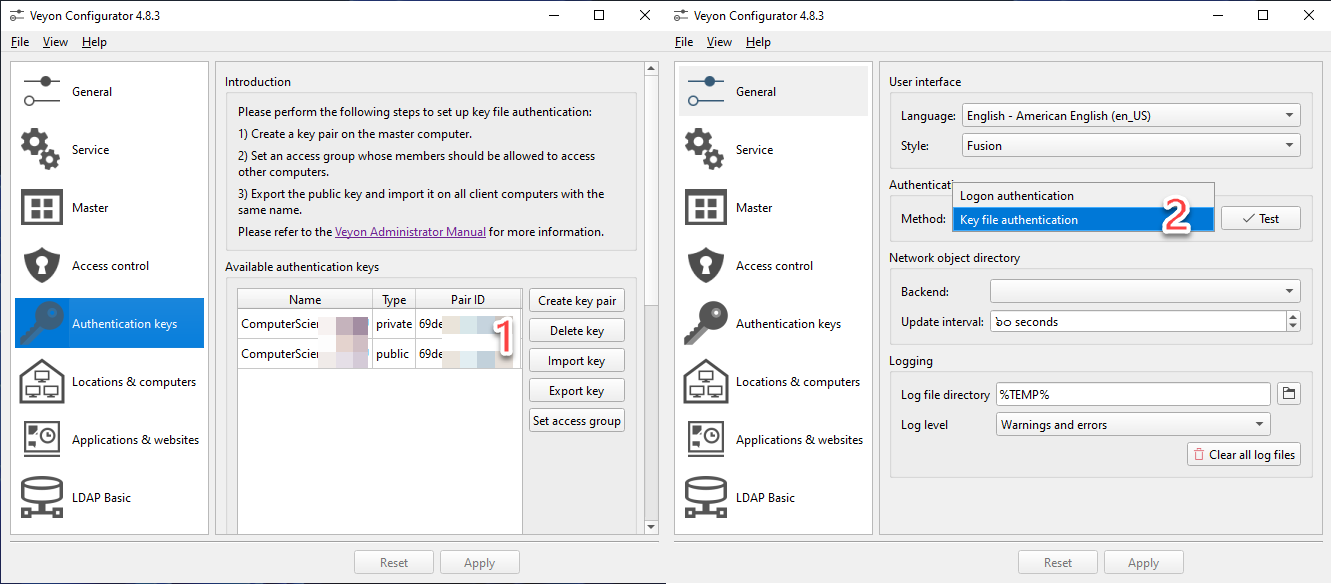Open General icon in left Configurator window
This screenshot has height=584, width=1331.
41,91
